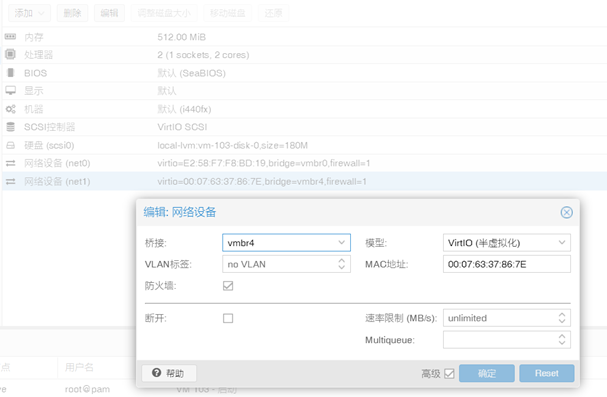The height and width of the screenshot is (397, 607).
Task: Click the empty Multiqueue field
Action: click(x=506, y=340)
